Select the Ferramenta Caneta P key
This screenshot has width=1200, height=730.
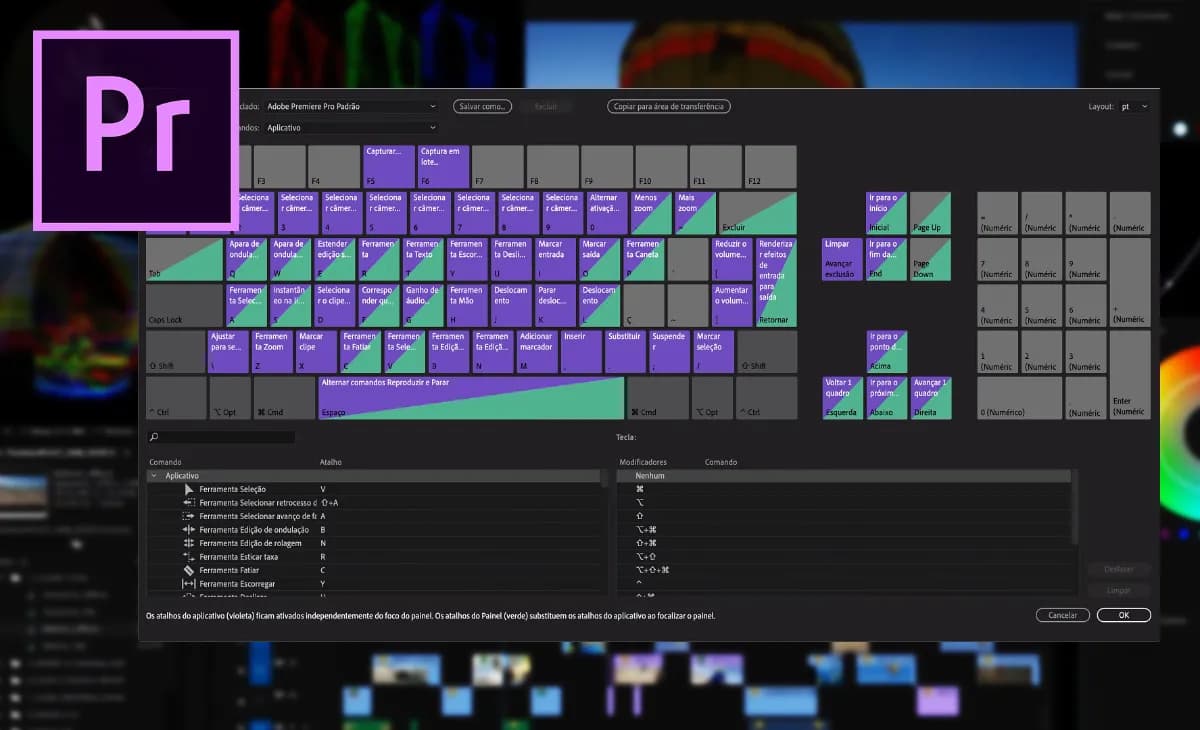click(644, 259)
